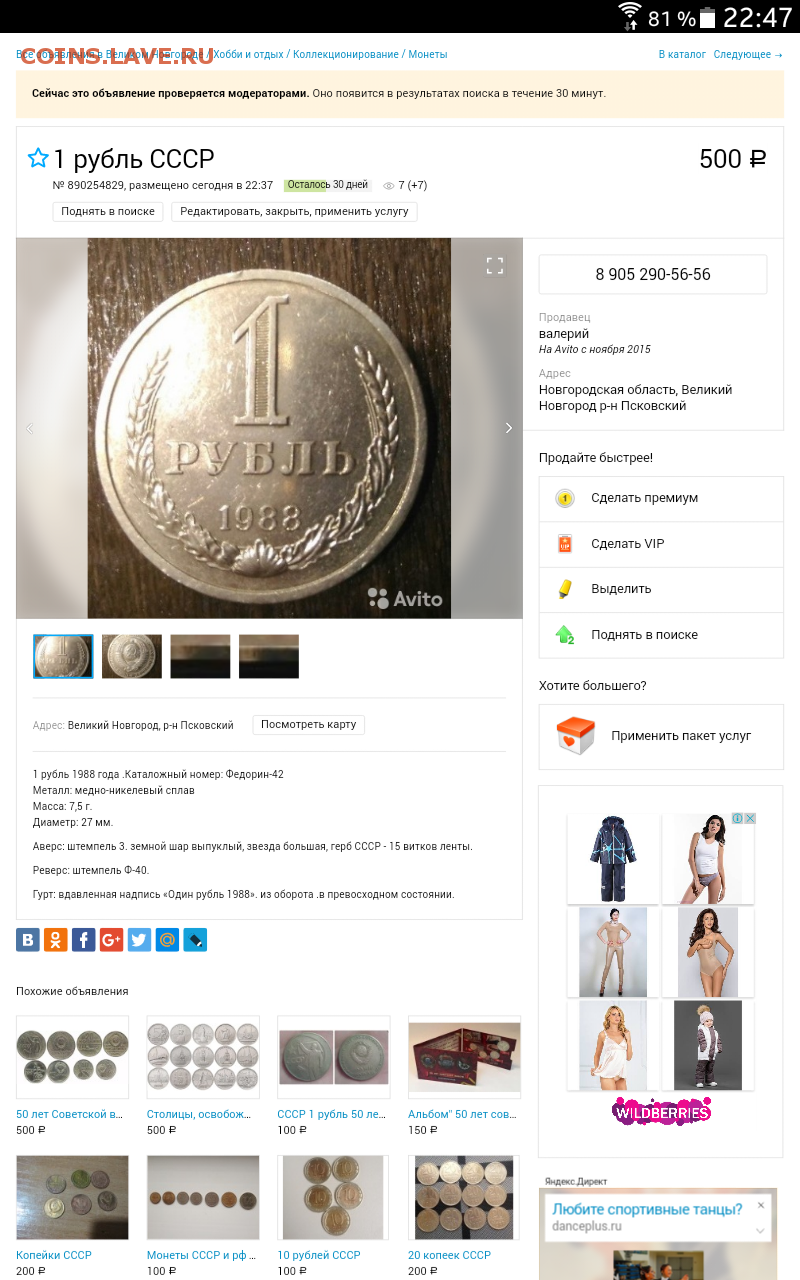The width and height of the screenshot is (800, 1280).
Task: Toggle the favorite star next to the title
Action: [38, 158]
